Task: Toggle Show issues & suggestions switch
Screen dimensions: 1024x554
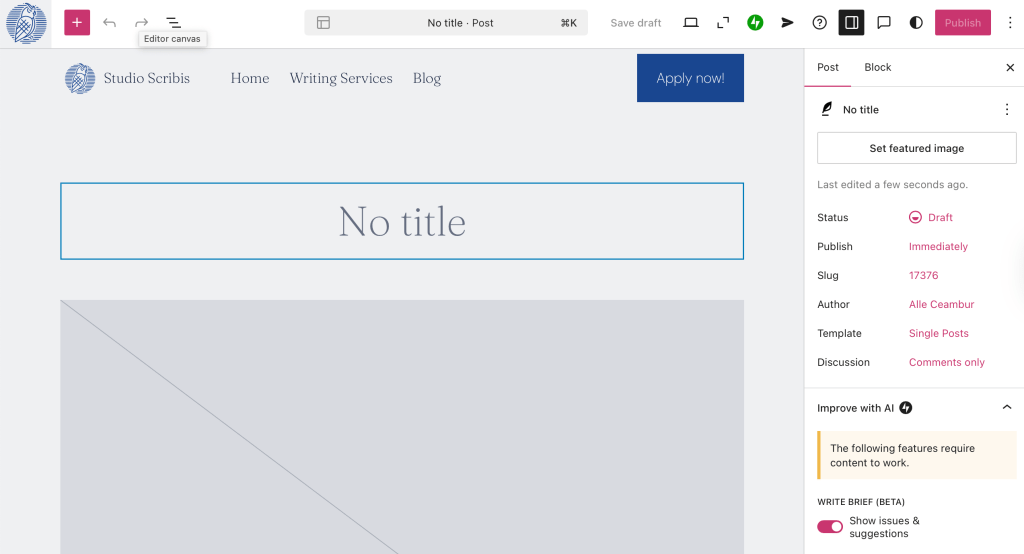Action: (830, 527)
